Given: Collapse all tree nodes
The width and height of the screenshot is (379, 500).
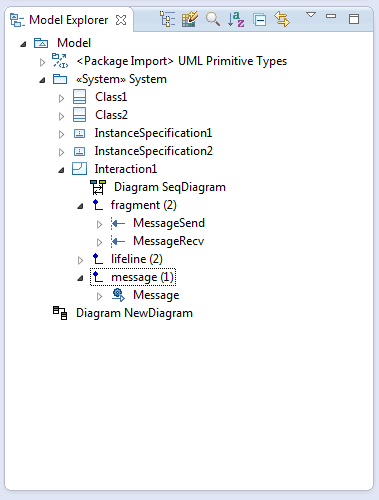Looking at the screenshot, I should coord(259,20).
